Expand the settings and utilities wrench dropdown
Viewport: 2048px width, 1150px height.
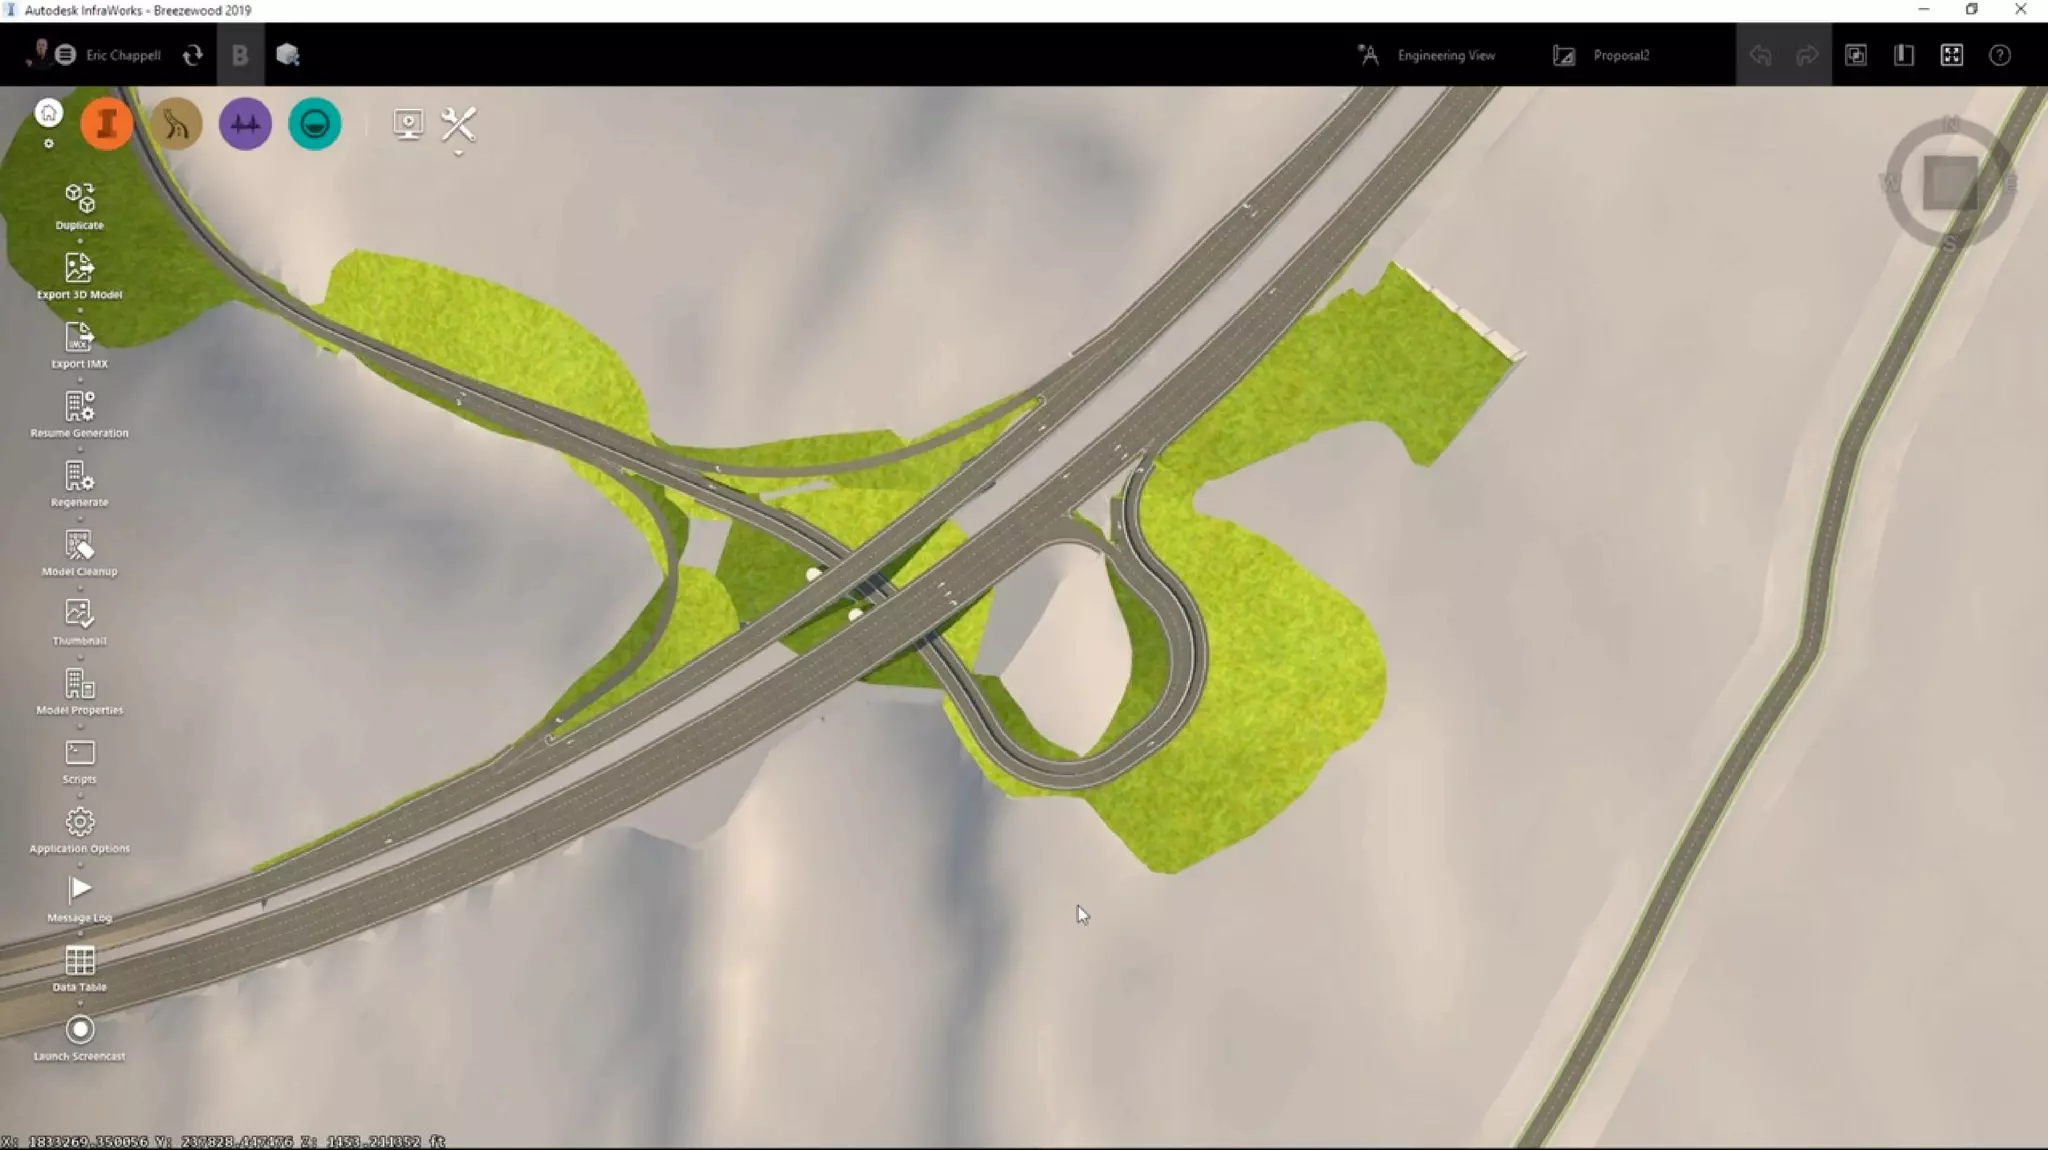[458, 127]
